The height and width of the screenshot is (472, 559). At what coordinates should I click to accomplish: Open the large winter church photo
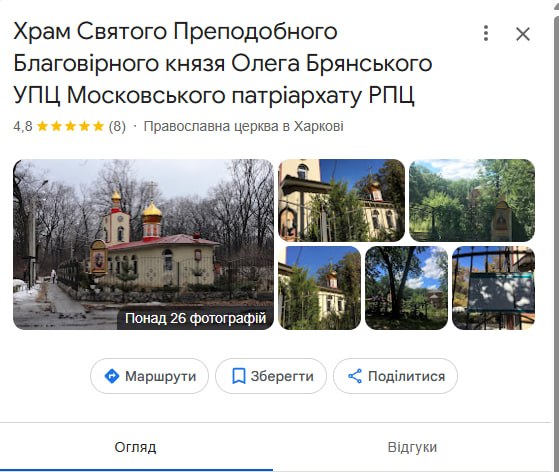tap(143, 244)
